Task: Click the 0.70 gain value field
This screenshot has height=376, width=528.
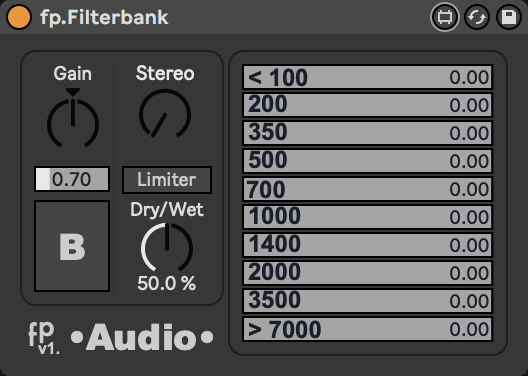Action: pos(72,179)
